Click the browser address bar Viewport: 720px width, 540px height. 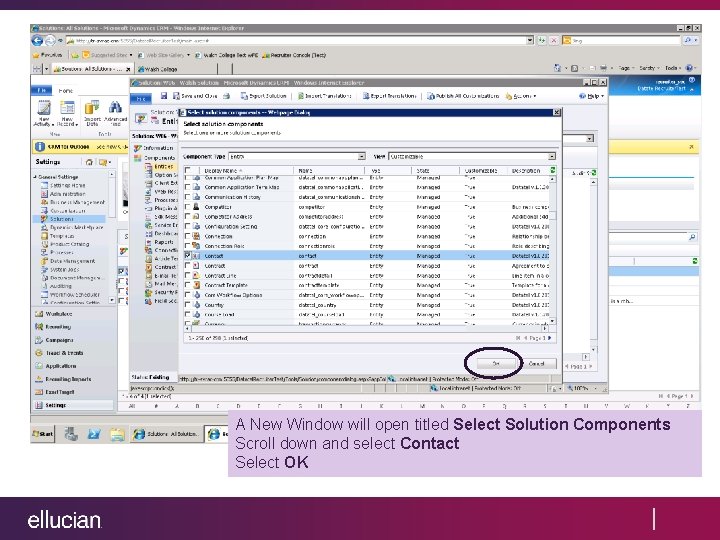coord(298,41)
